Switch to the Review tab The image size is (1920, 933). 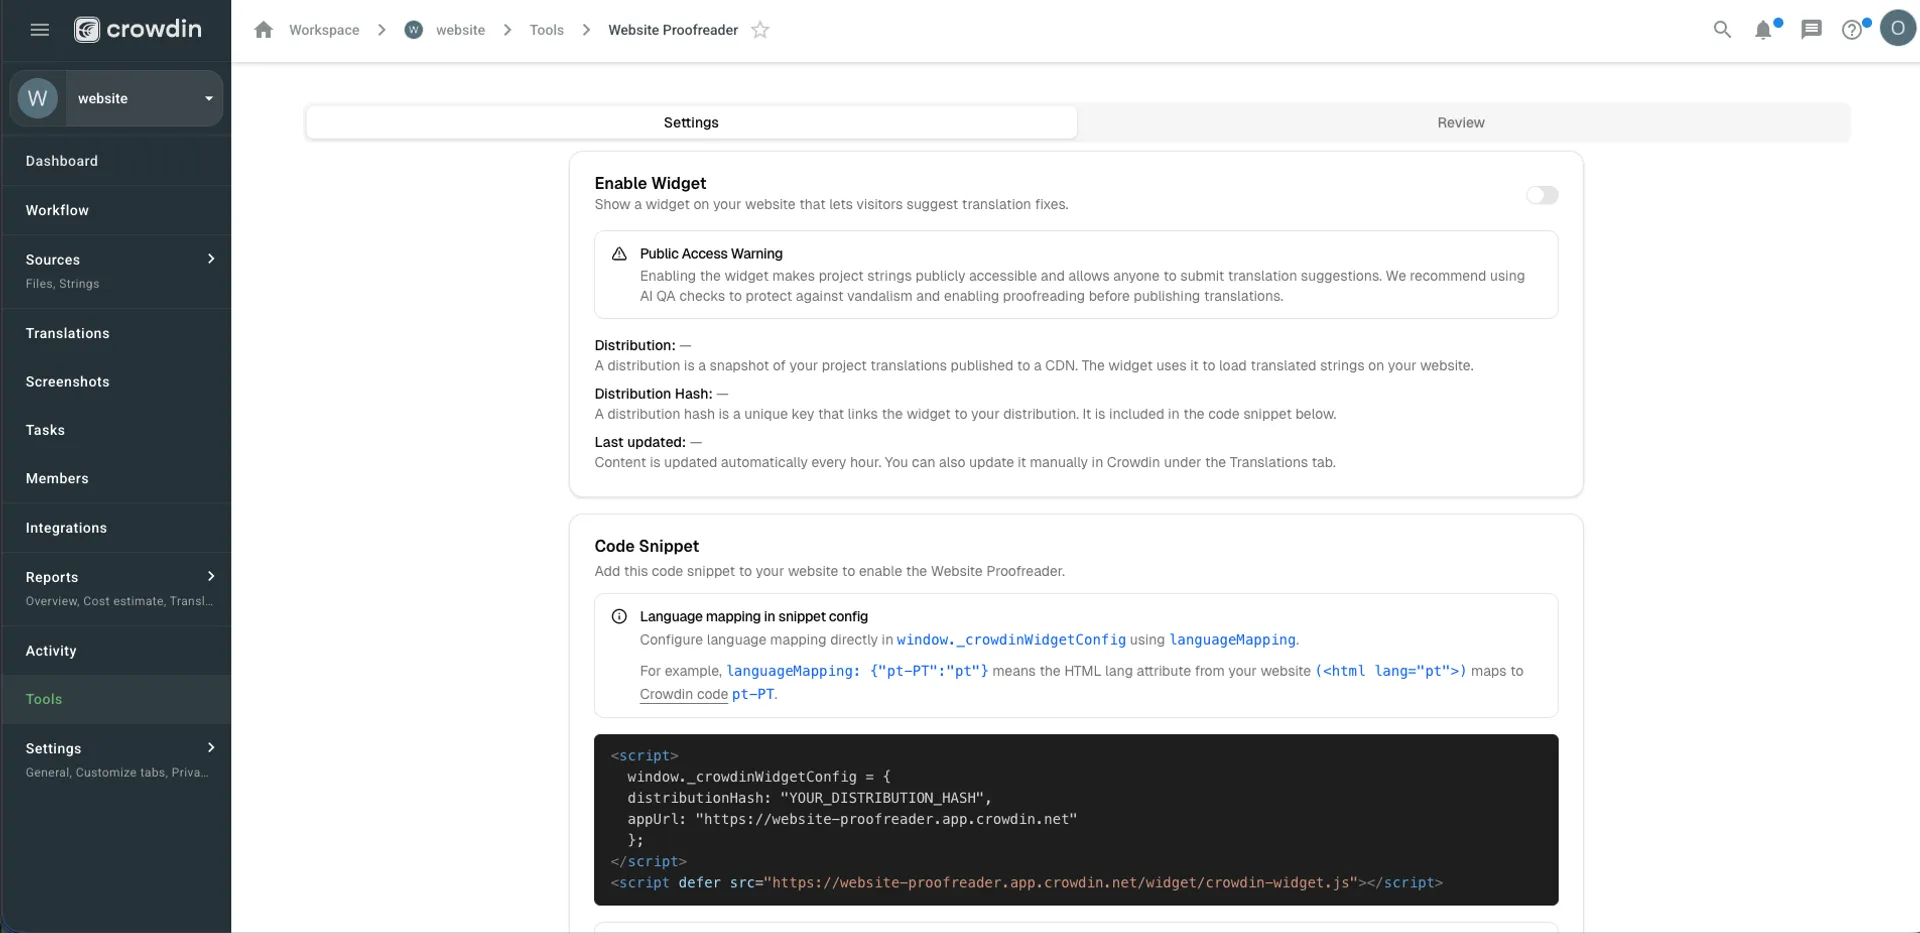pos(1461,122)
